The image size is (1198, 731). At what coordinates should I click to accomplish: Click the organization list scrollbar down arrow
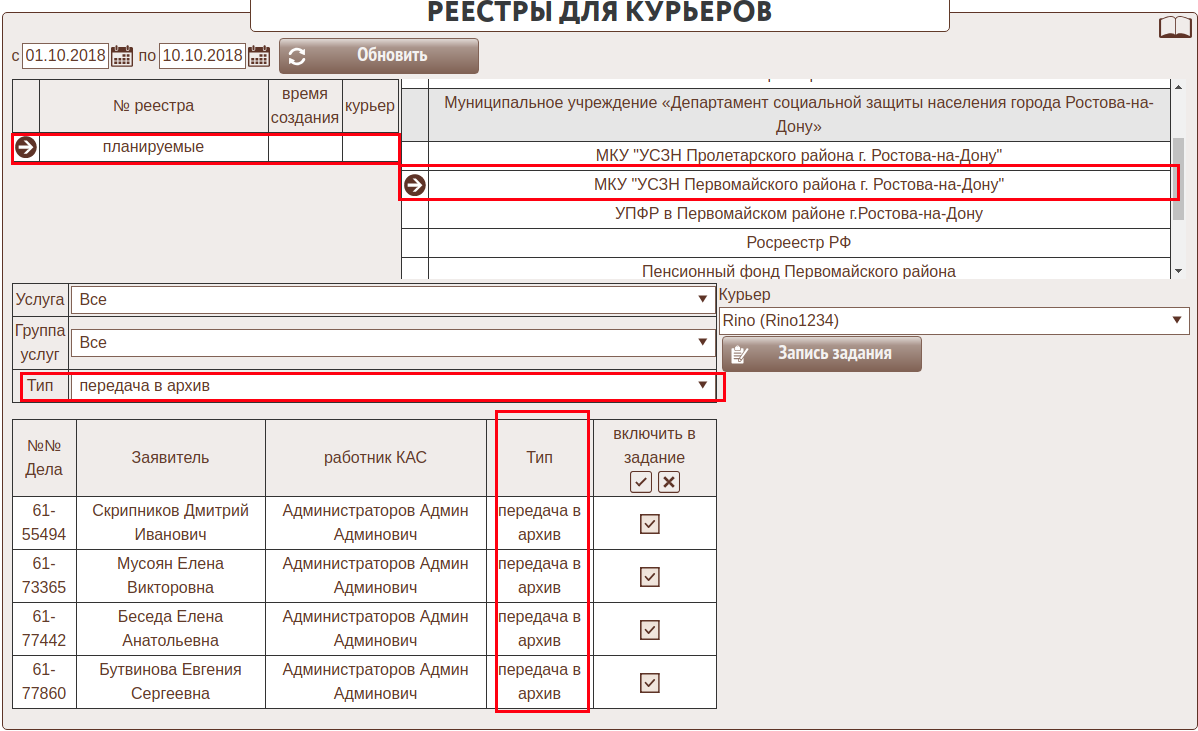click(1180, 271)
